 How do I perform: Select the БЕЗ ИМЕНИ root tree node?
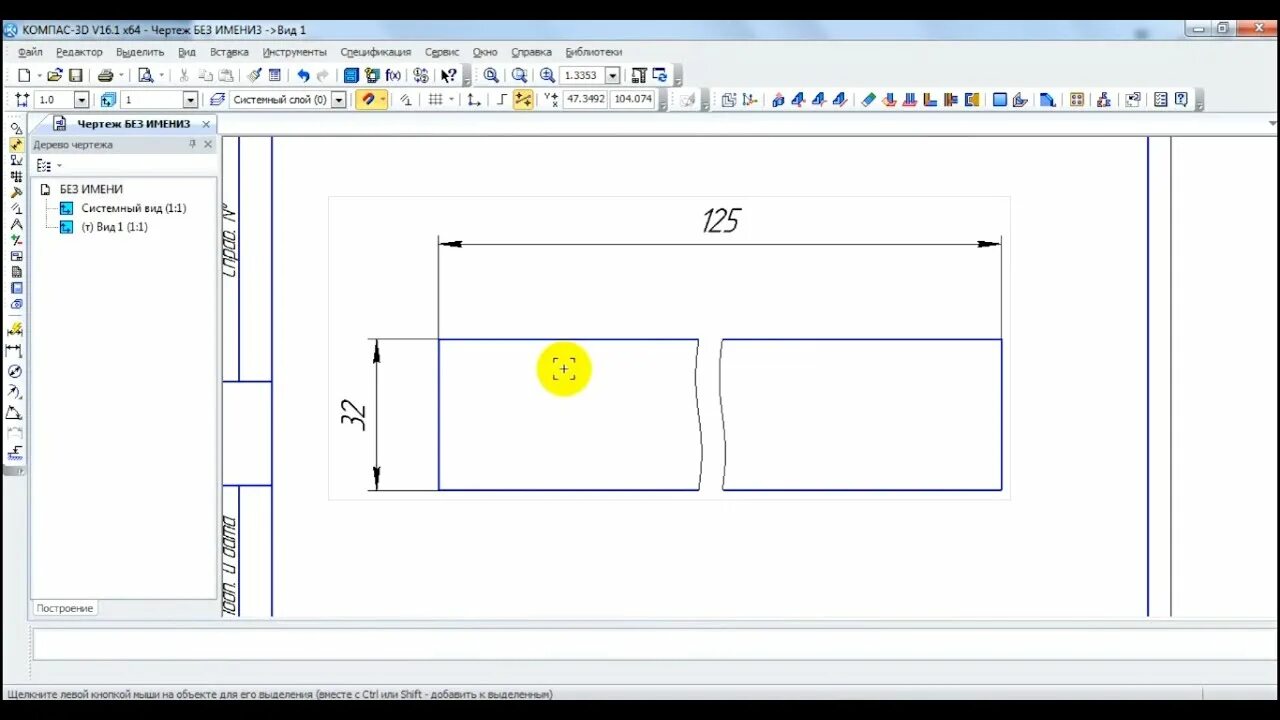91,189
